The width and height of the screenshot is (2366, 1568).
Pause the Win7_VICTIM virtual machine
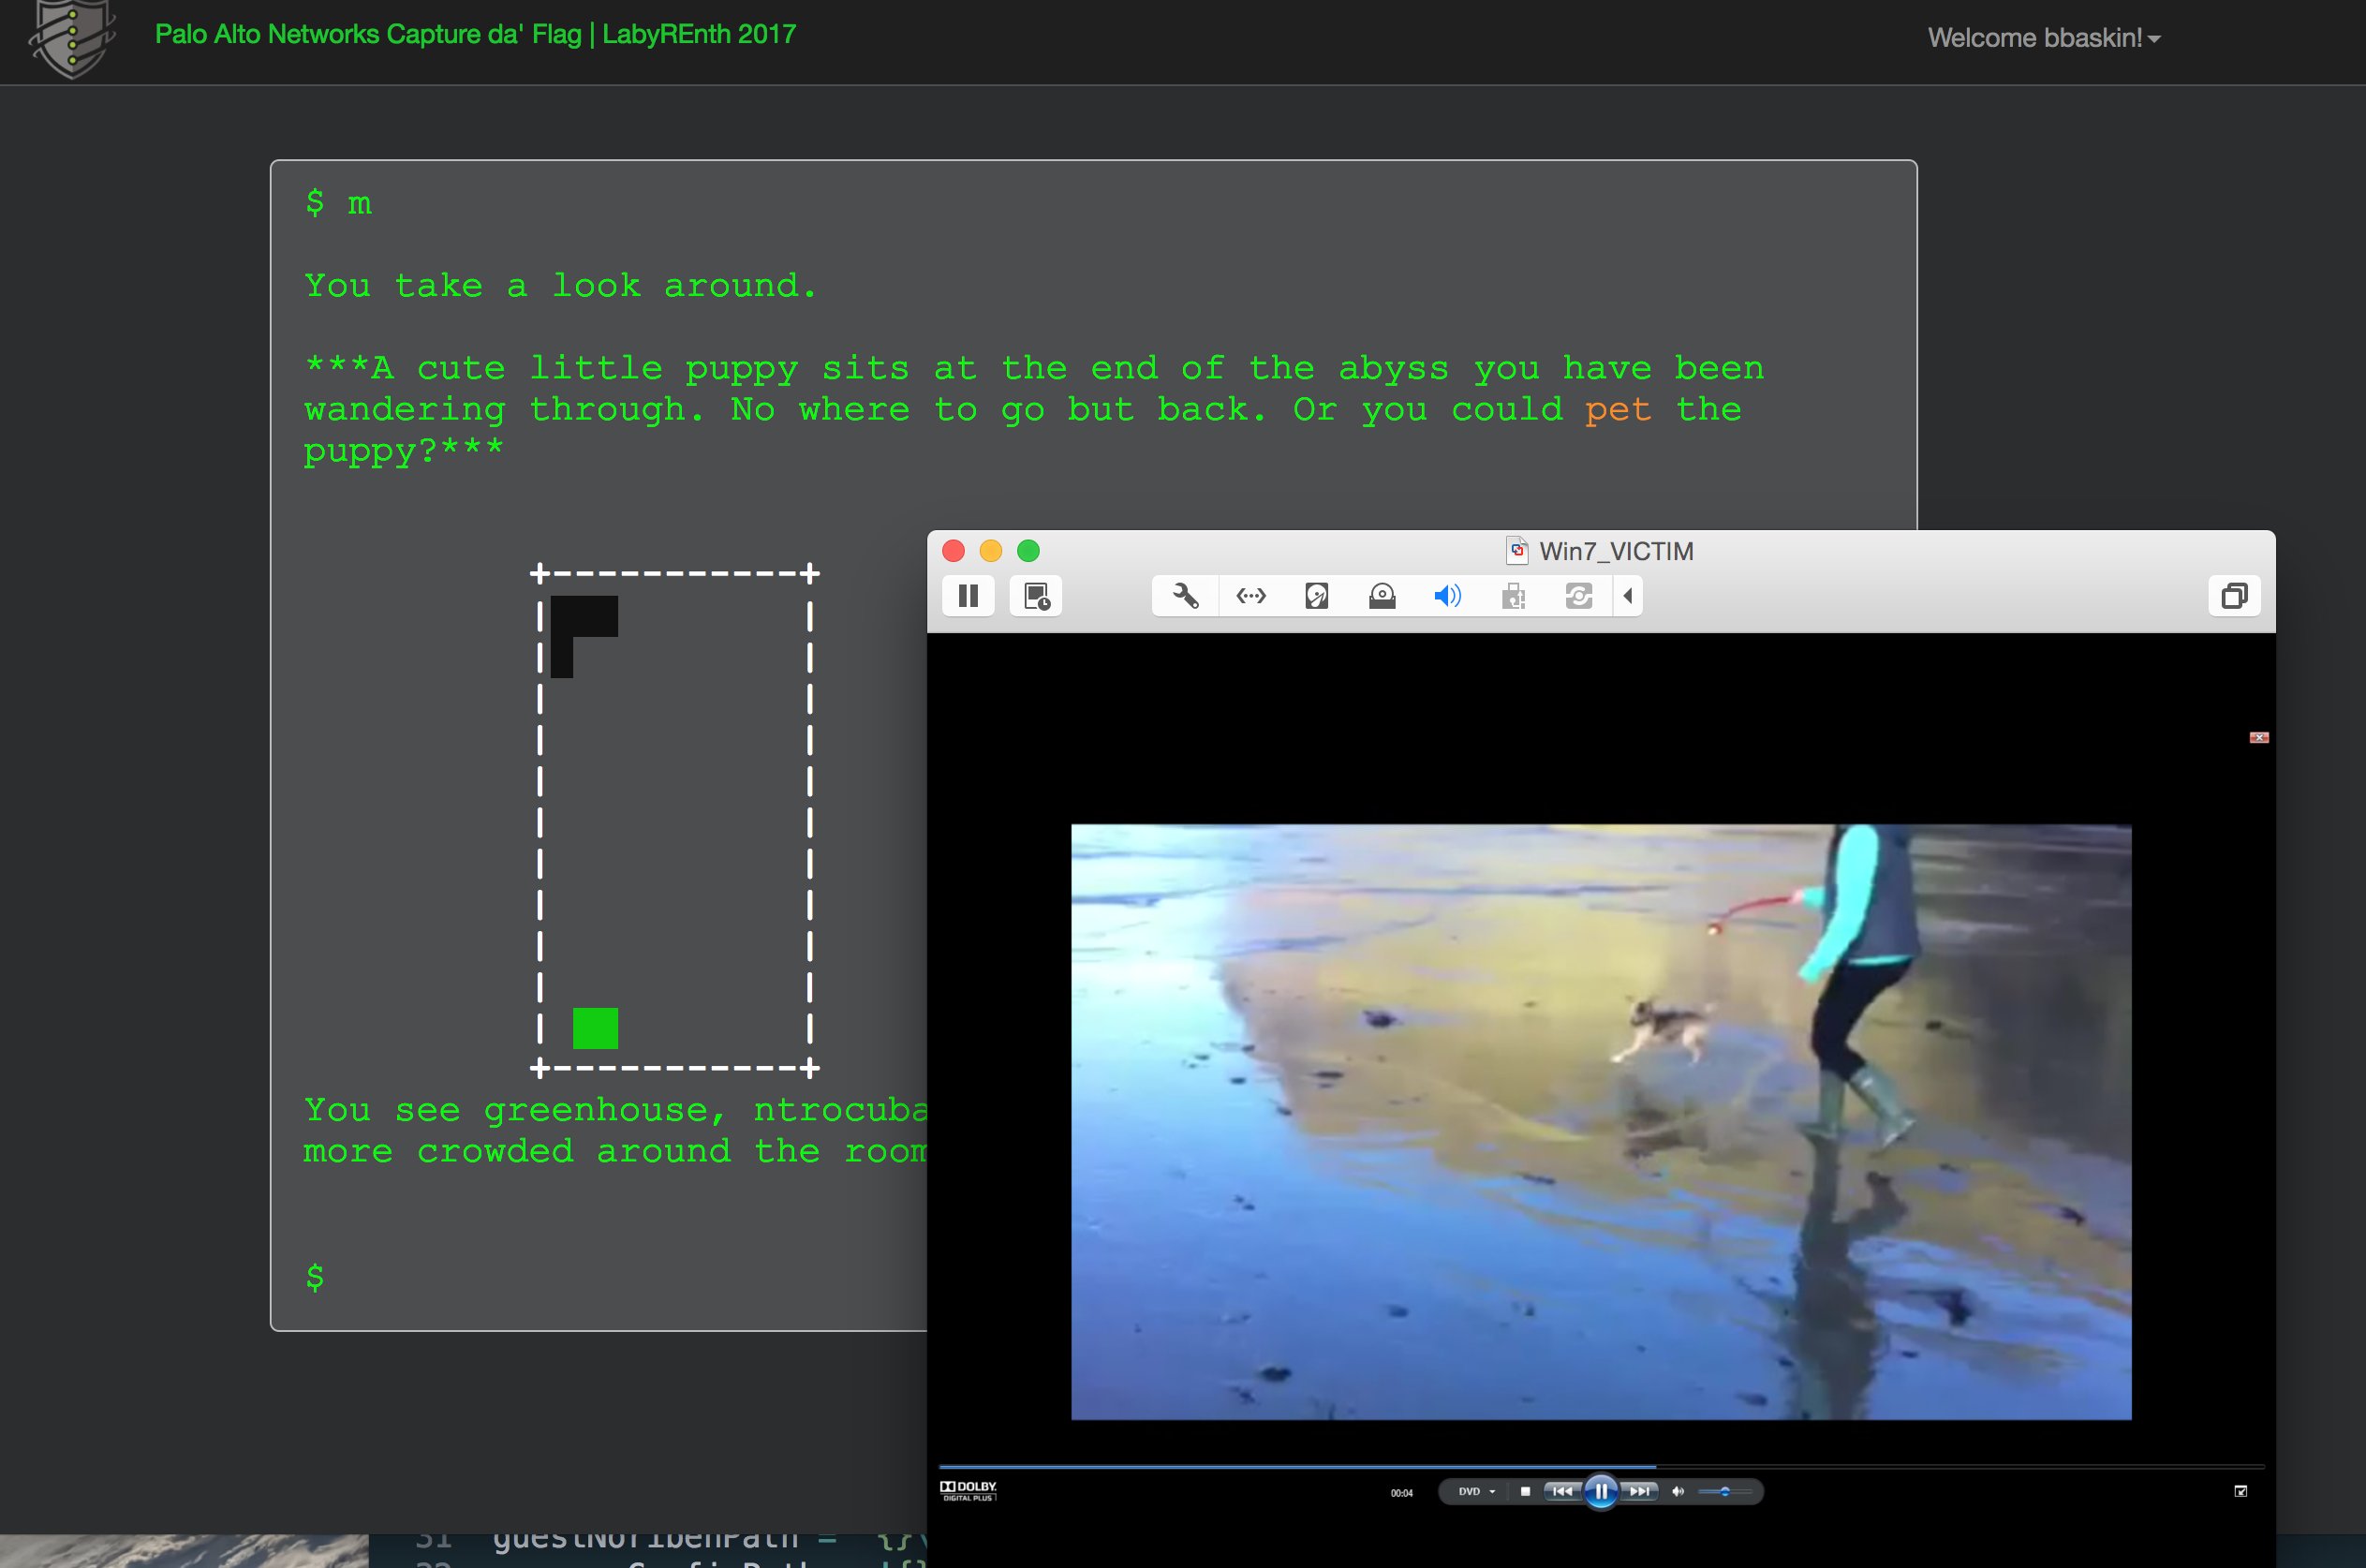968,596
